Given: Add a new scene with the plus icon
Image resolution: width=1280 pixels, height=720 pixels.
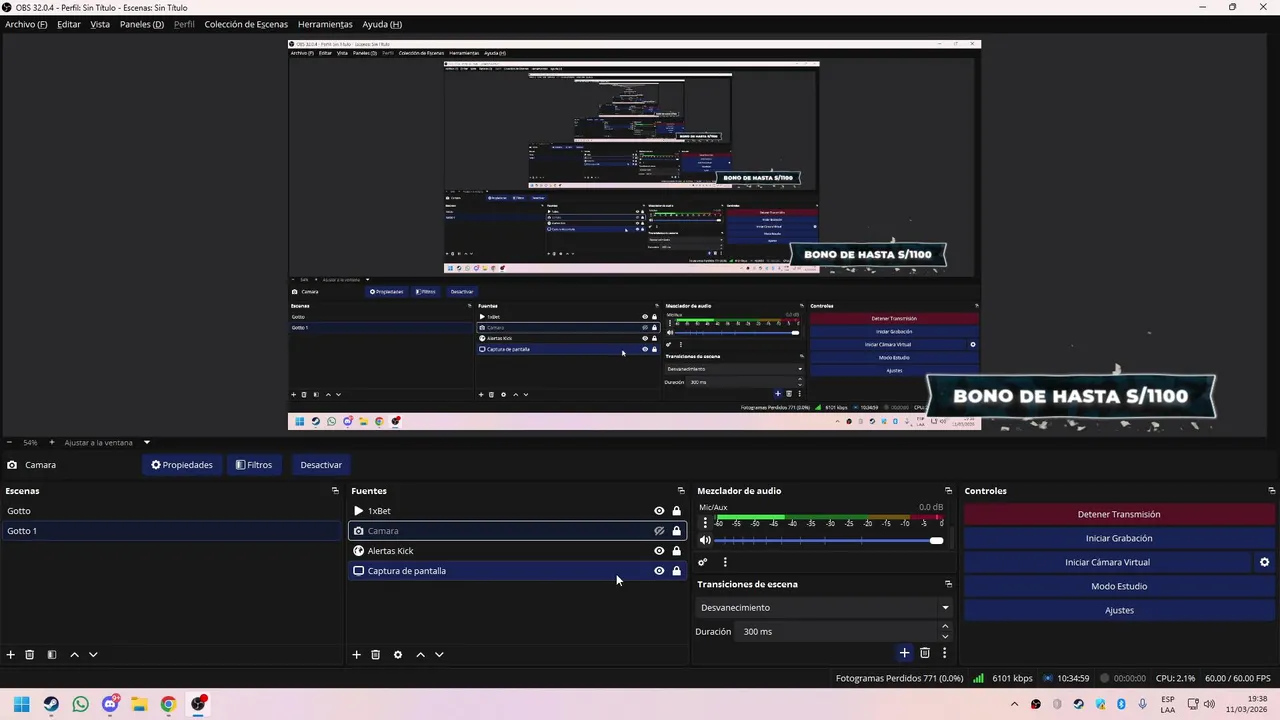Looking at the screenshot, I should pos(11,655).
